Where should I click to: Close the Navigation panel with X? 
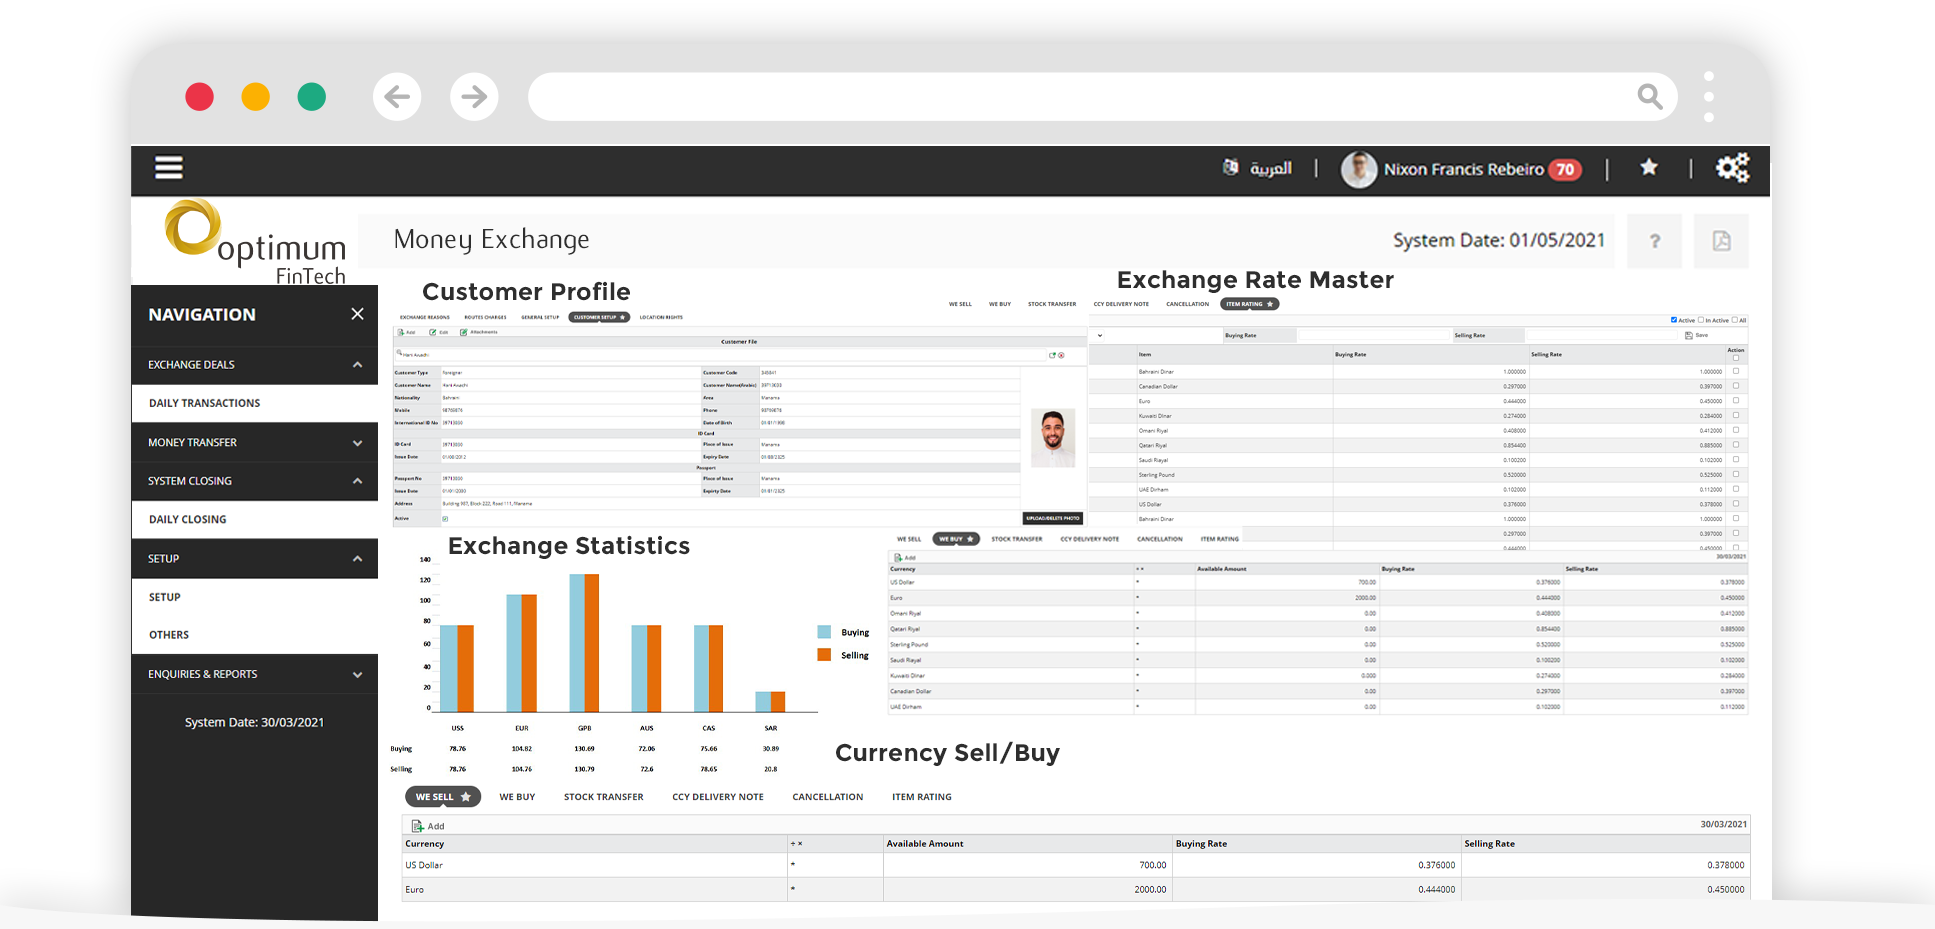tap(357, 314)
